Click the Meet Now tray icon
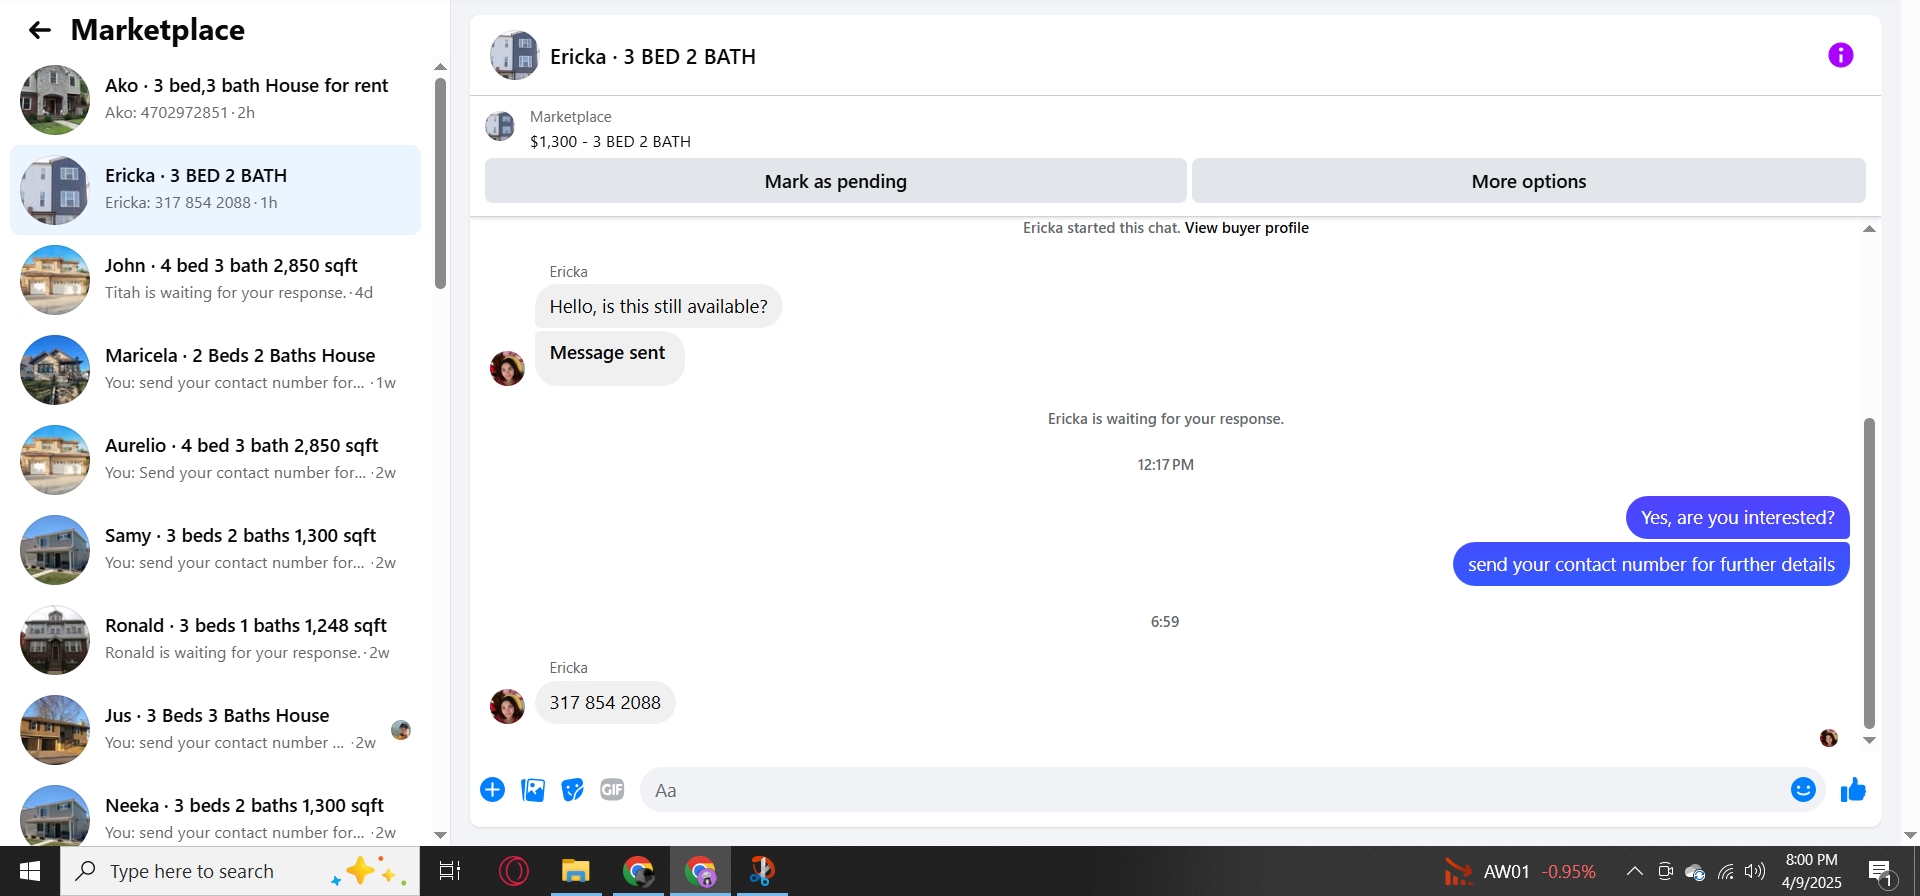1920x896 pixels. [1665, 871]
